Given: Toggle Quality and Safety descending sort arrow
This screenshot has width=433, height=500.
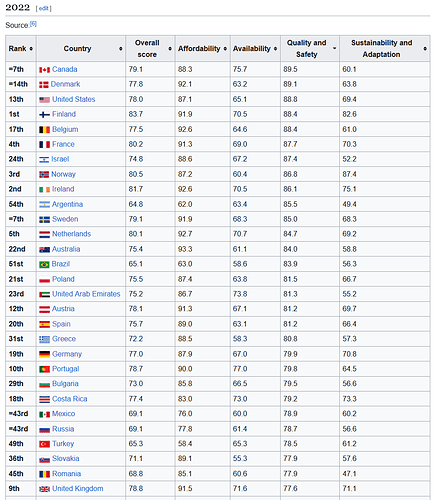Looking at the screenshot, I should point(334,49).
